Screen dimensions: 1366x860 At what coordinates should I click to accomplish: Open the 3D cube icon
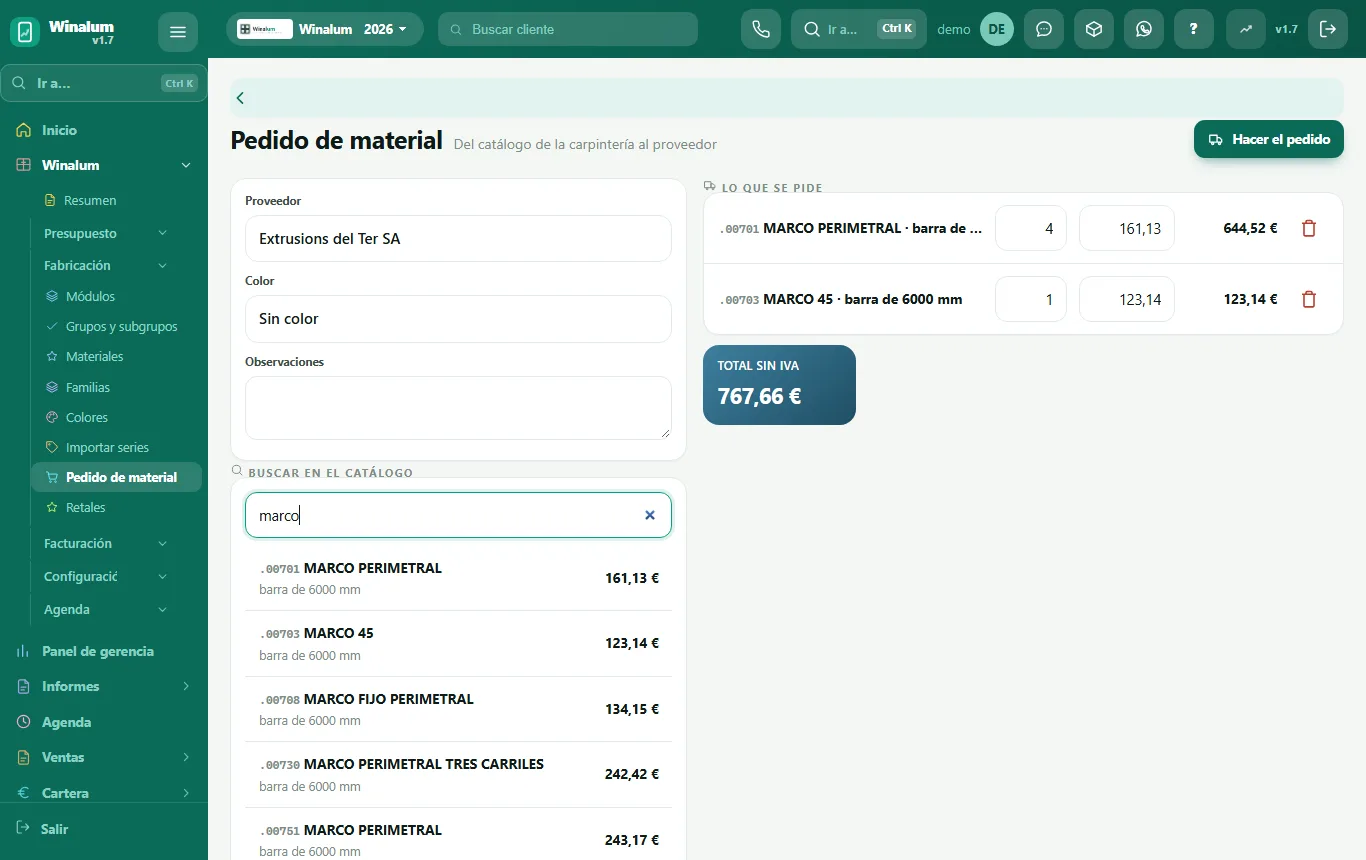click(x=1094, y=29)
